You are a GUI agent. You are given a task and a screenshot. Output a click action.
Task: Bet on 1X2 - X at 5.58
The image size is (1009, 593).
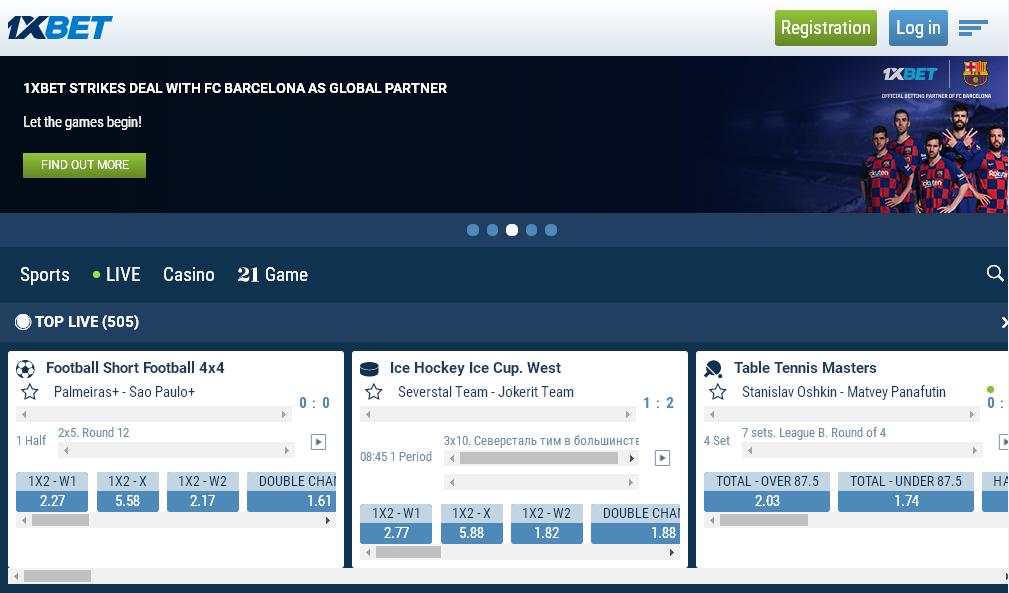pyautogui.click(x=127, y=492)
